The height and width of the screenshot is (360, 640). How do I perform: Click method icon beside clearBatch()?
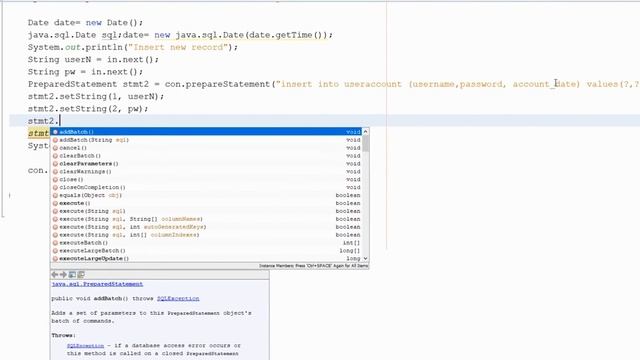[56, 156]
